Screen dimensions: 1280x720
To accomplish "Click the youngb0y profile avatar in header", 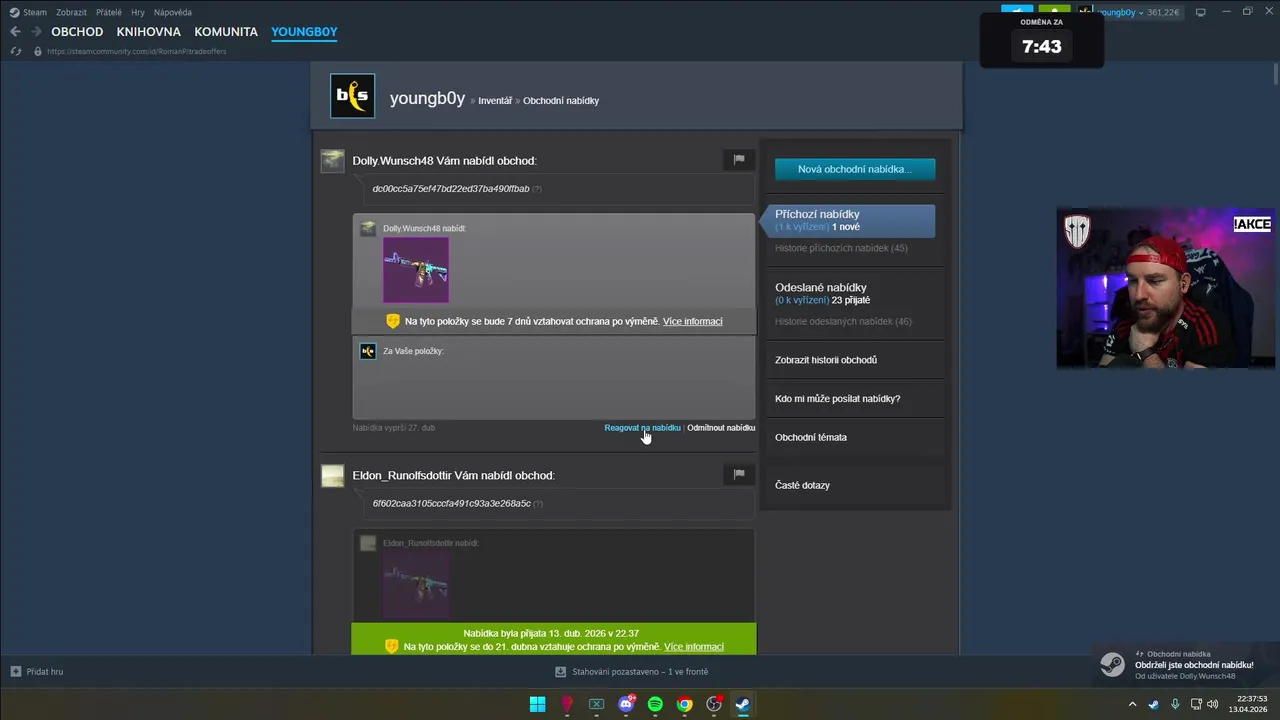I will 353,96.
